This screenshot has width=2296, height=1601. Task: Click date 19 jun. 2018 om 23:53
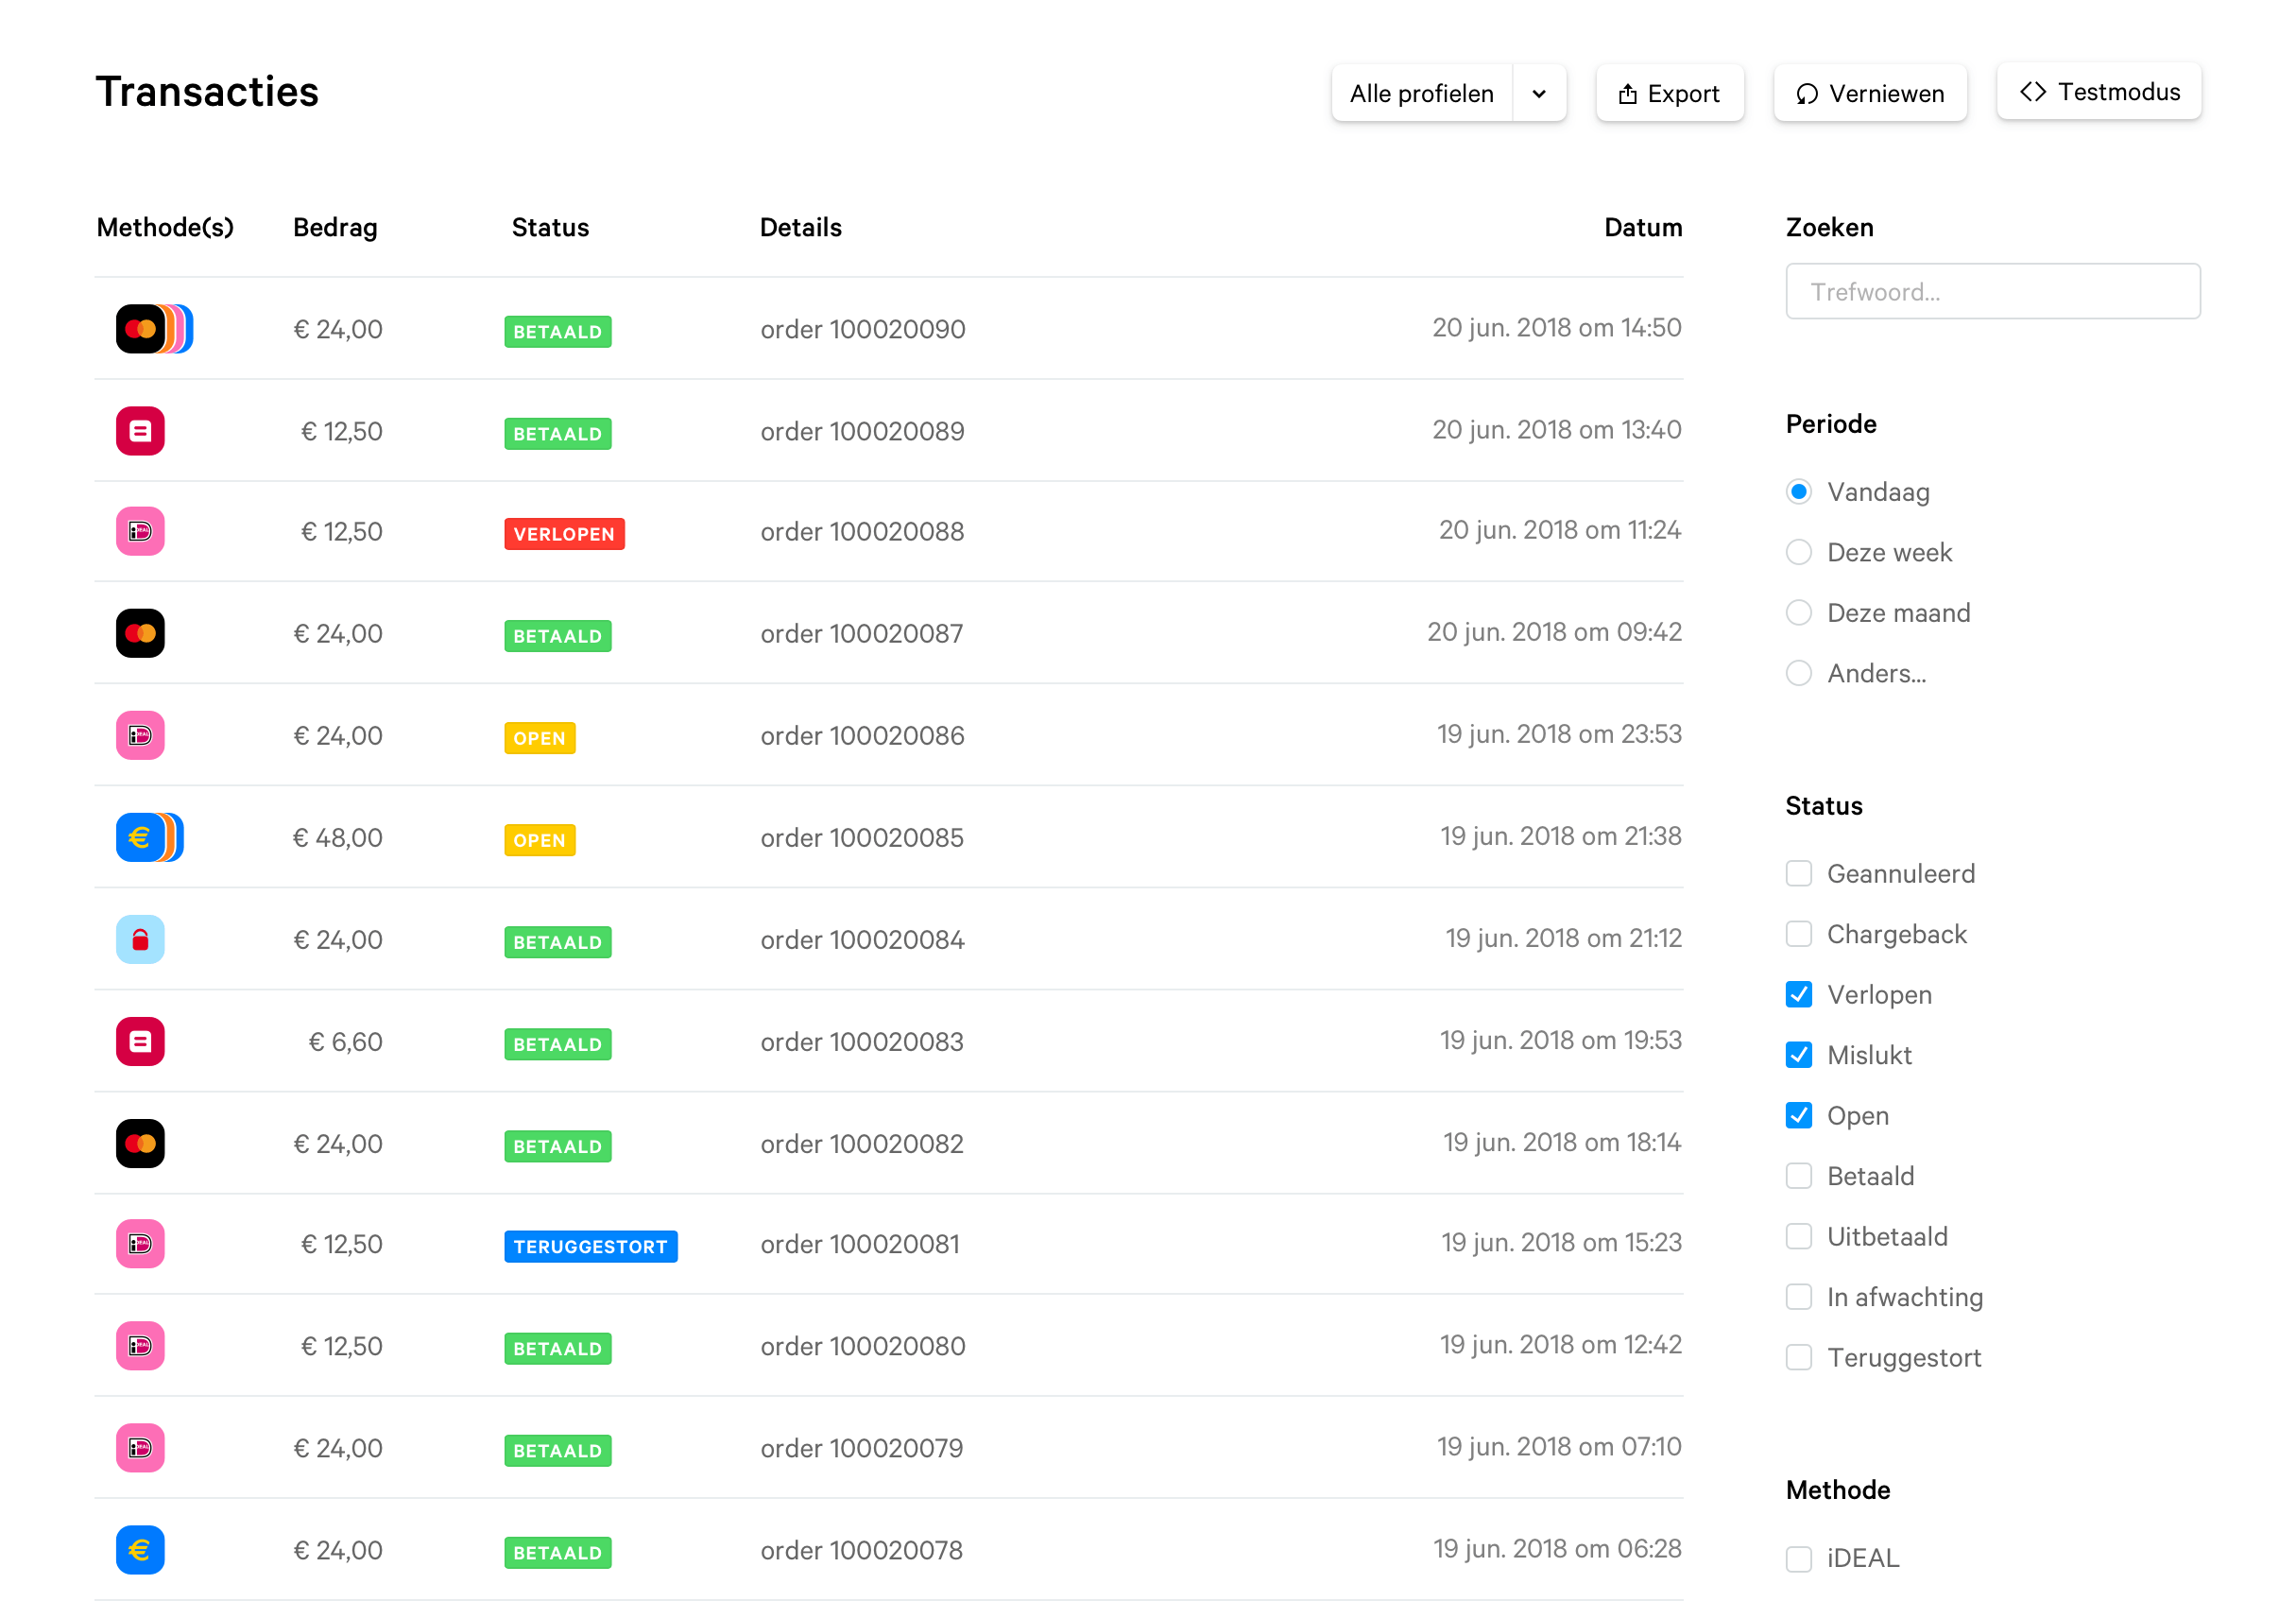1559,733
